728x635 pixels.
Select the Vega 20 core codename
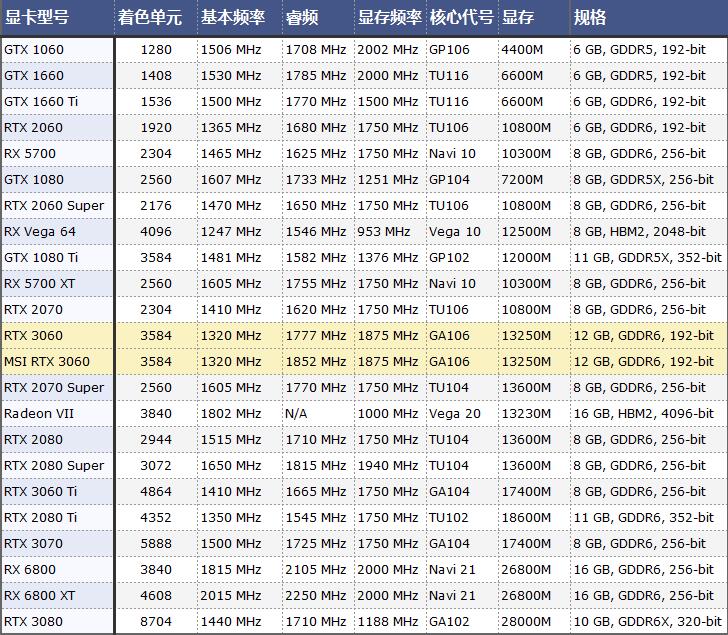tap(455, 414)
